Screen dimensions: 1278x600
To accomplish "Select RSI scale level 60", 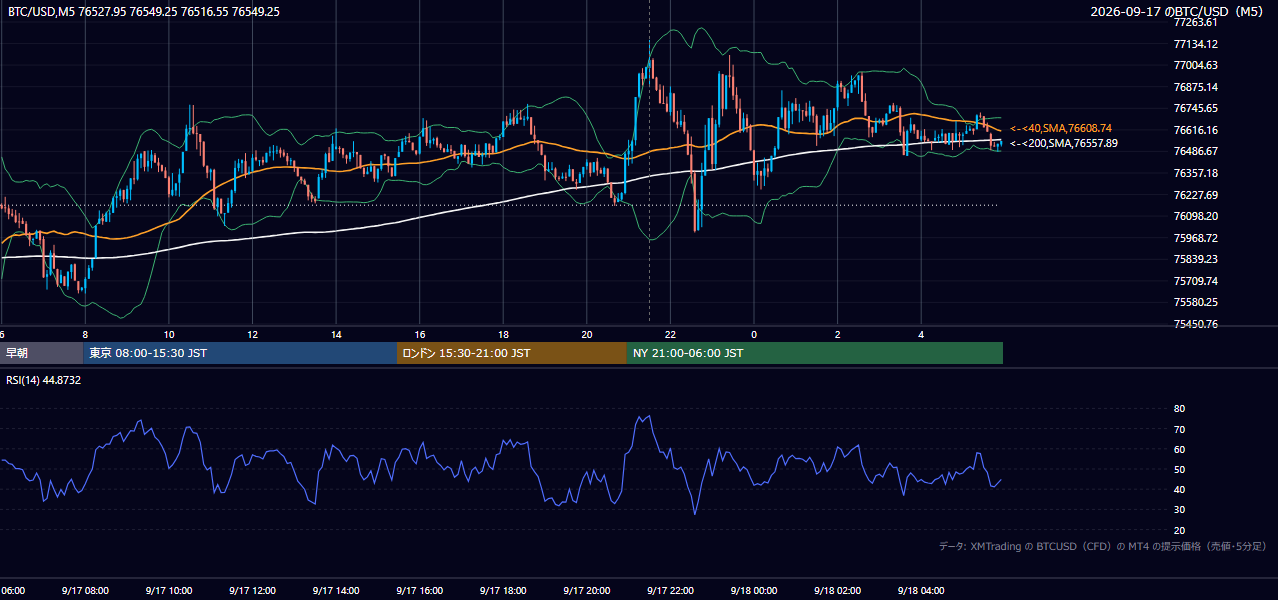I will [1179, 449].
